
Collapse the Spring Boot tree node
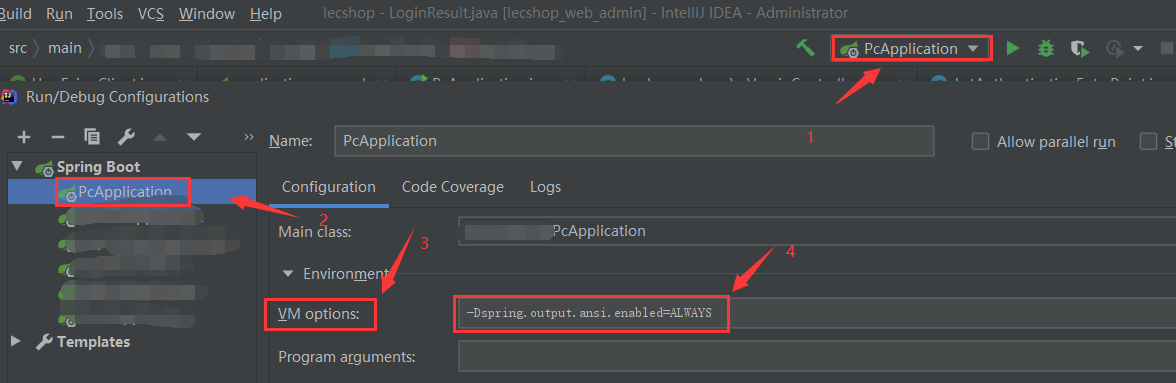(x=17, y=166)
